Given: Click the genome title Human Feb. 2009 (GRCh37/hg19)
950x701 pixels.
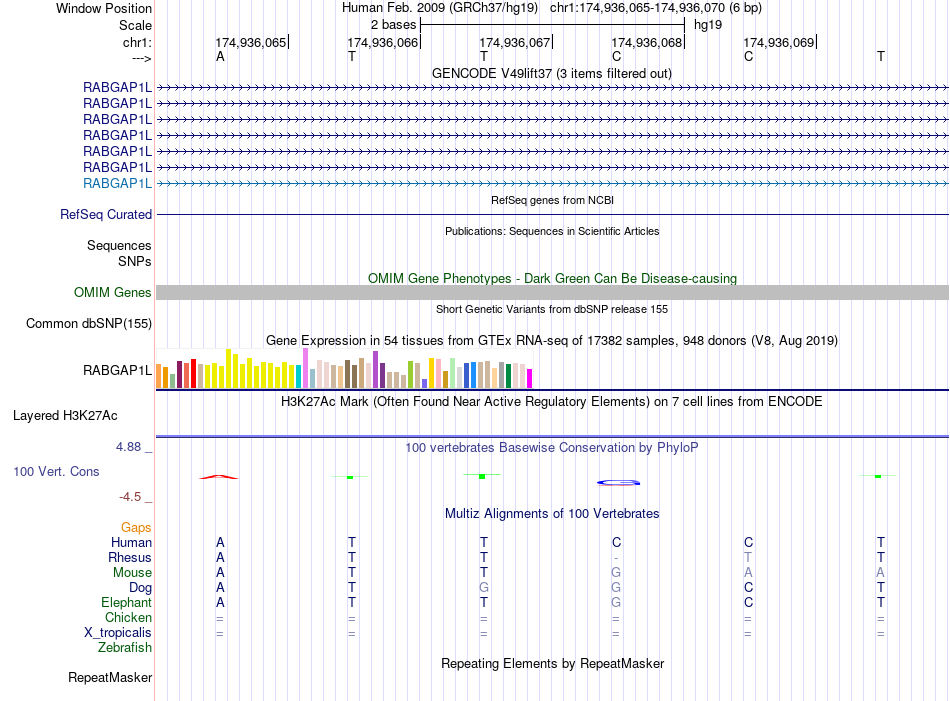Looking at the screenshot, I should [x=439, y=8].
